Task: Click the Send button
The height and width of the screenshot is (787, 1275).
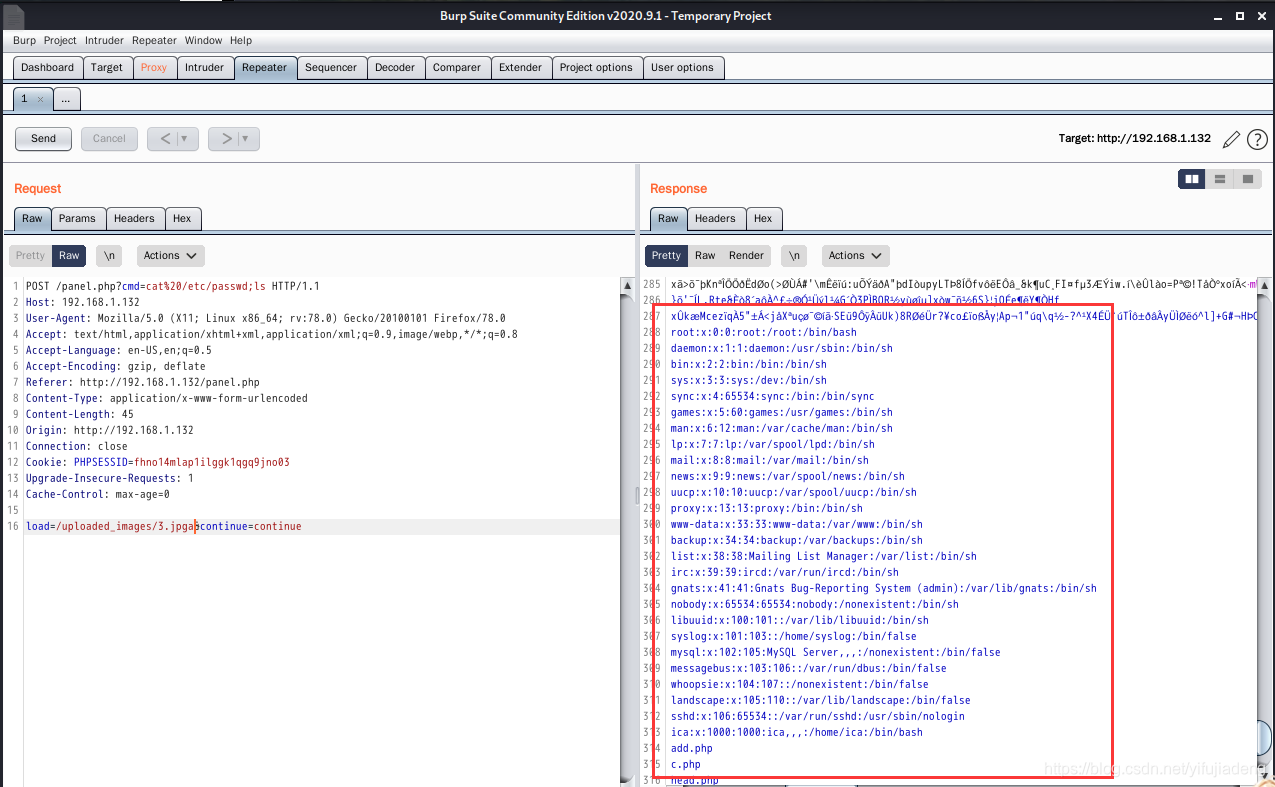Action: pos(44,139)
